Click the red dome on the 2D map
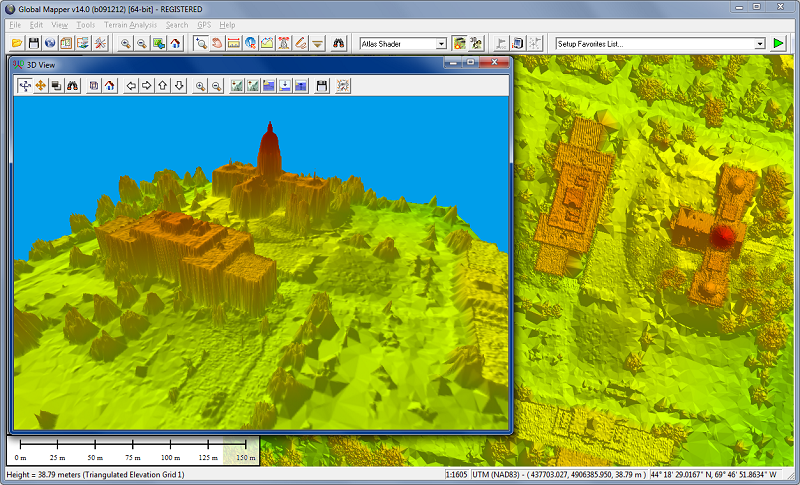The width and height of the screenshot is (800, 485). [x=722, y=237]
